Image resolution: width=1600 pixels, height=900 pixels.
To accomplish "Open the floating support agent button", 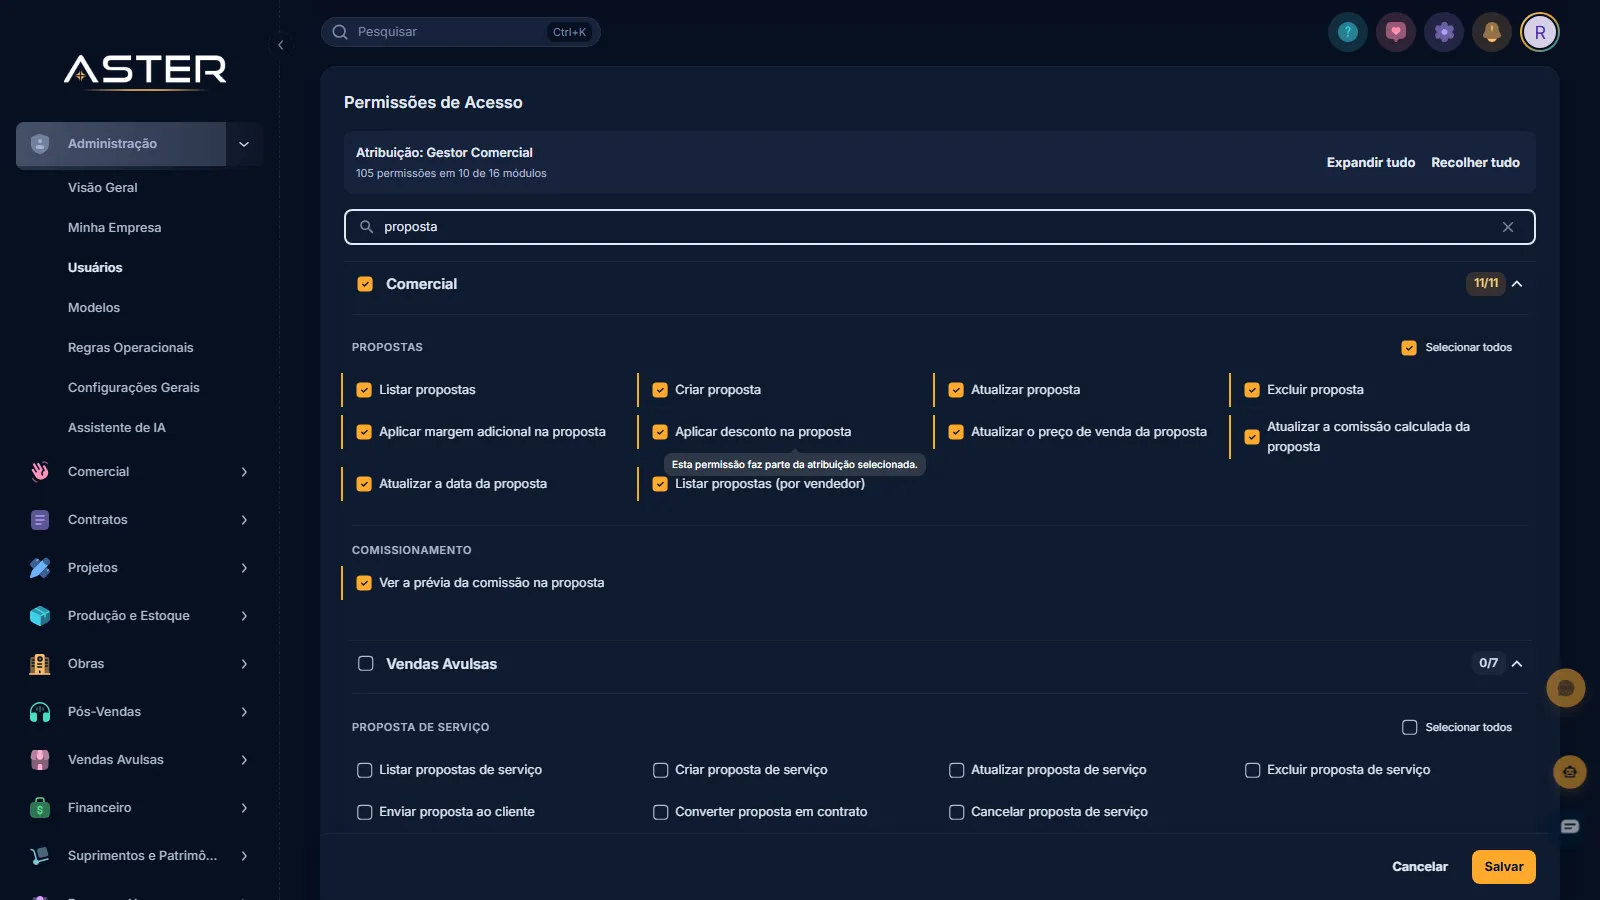I will tap(1570, 772).
